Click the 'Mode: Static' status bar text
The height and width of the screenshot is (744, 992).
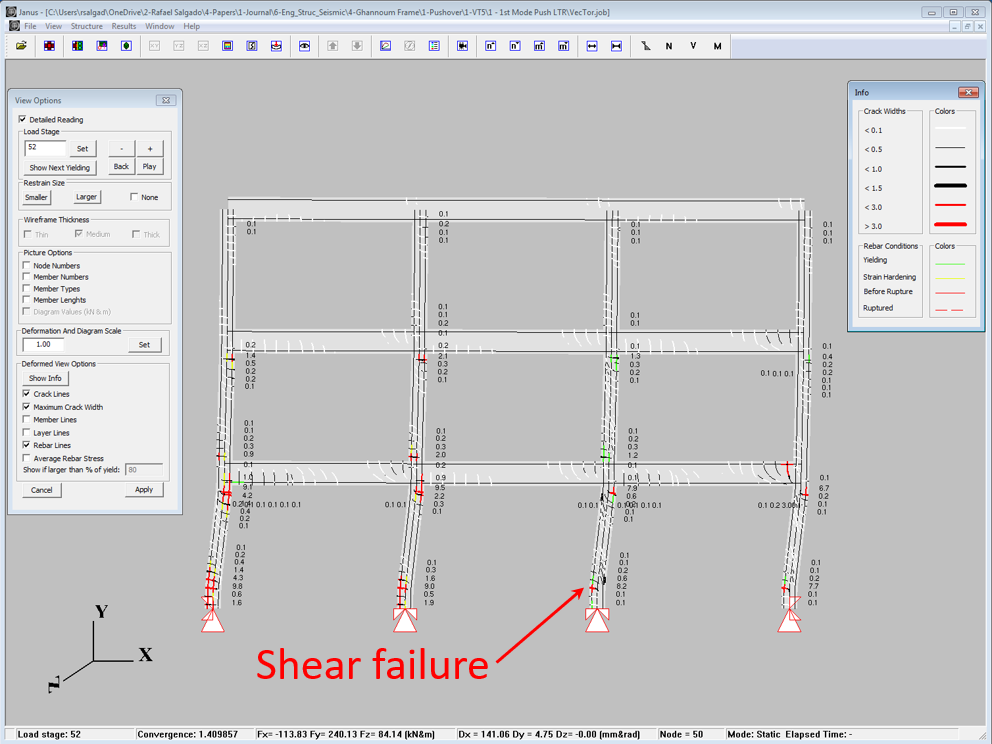pos(753,735)
